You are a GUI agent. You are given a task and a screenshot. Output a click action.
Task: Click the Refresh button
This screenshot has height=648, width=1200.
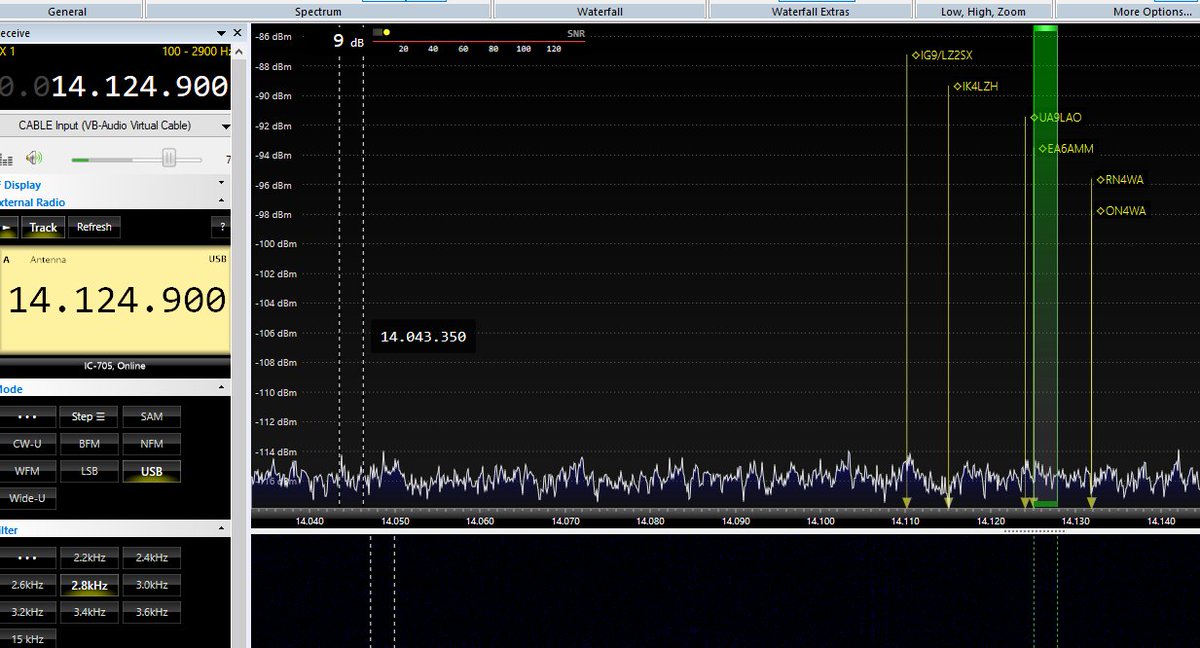95,227
